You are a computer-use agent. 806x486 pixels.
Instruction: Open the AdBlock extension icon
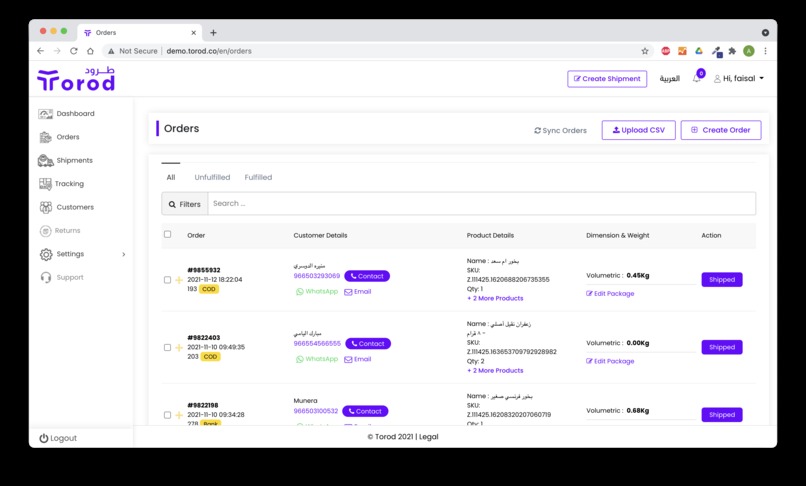[x=666, y=51]
